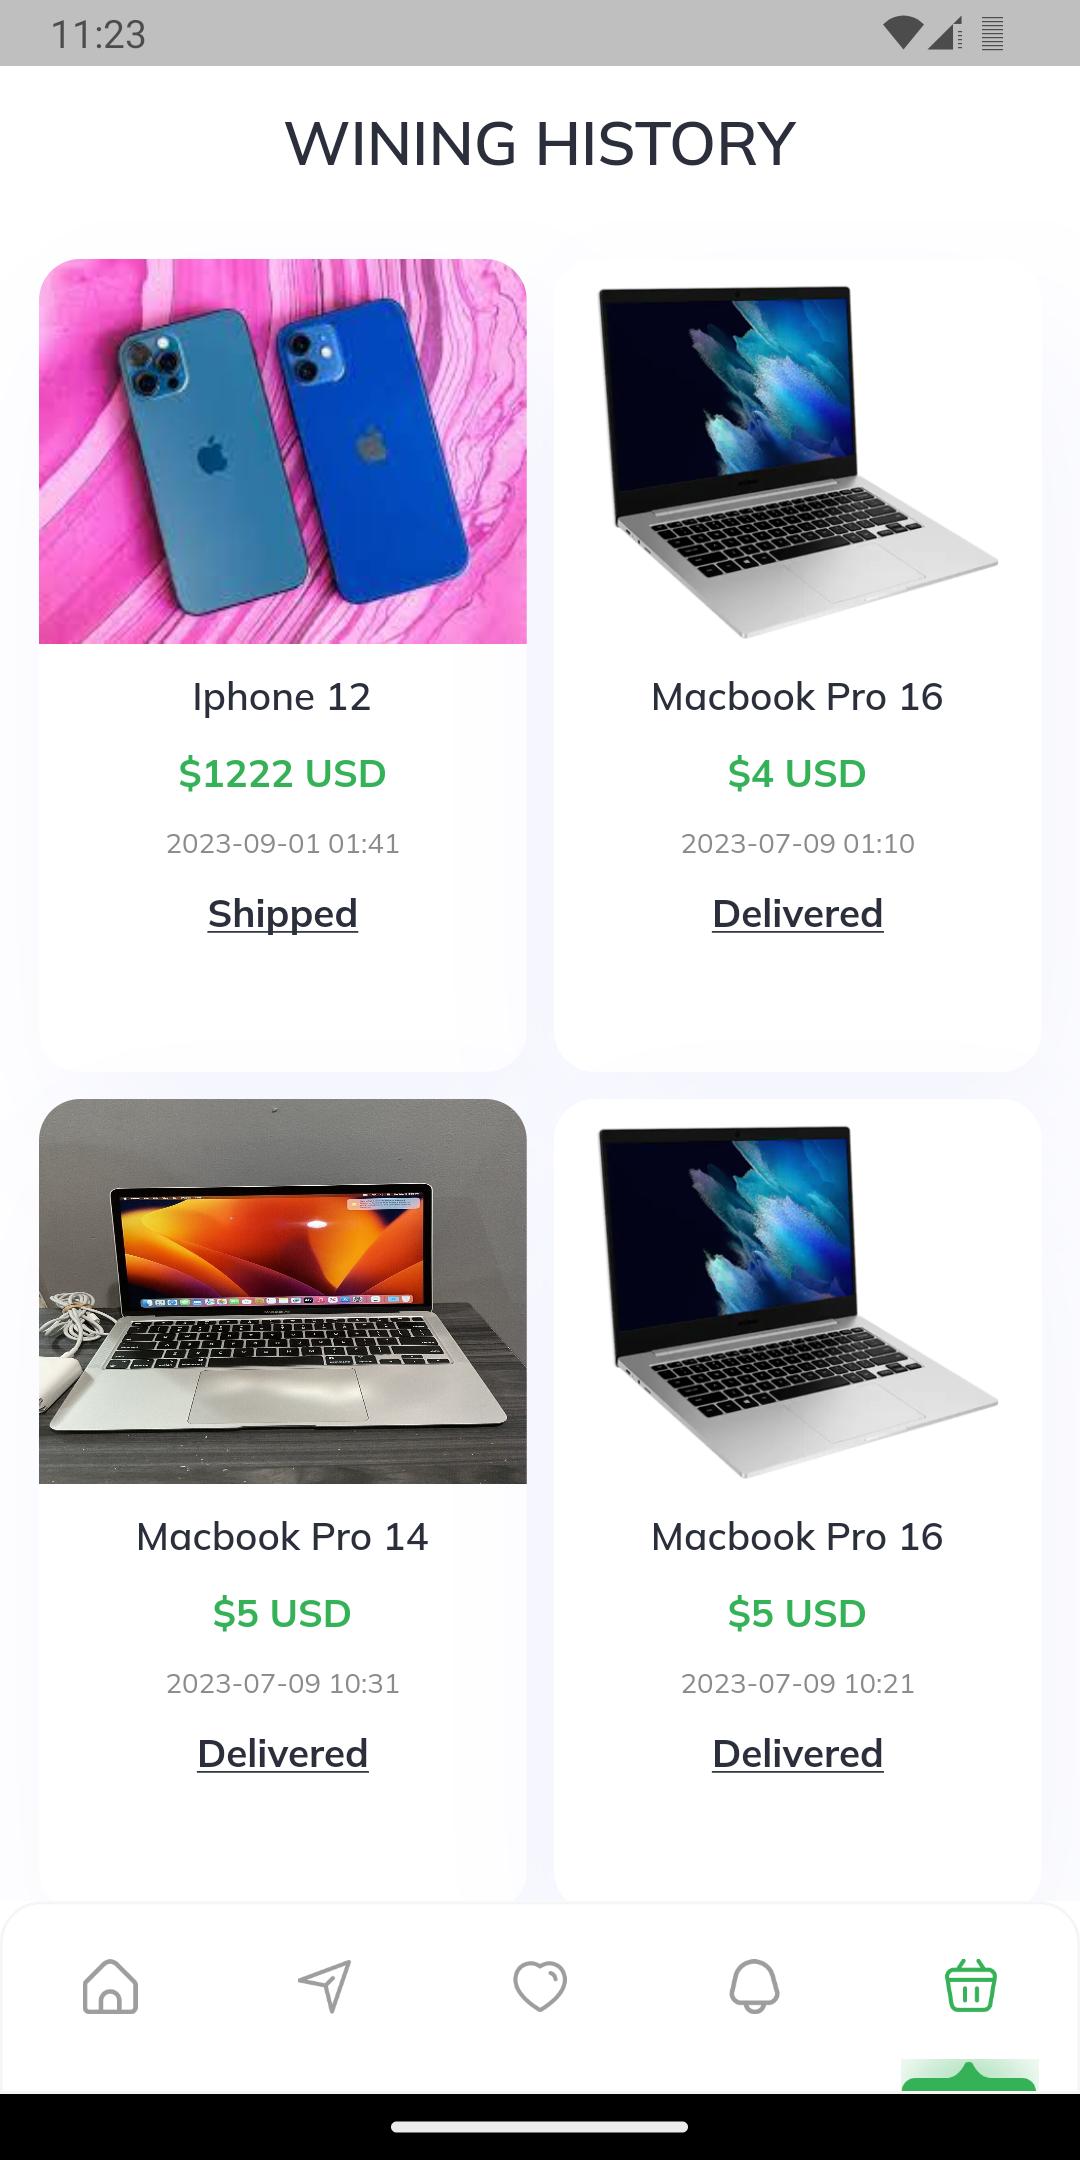Image resolution: width=1080 pixels, height=2160 pixels.
Task: Open Delivered status of $5 Macbook Pro 16
Action: click(x=798, y=1754)
